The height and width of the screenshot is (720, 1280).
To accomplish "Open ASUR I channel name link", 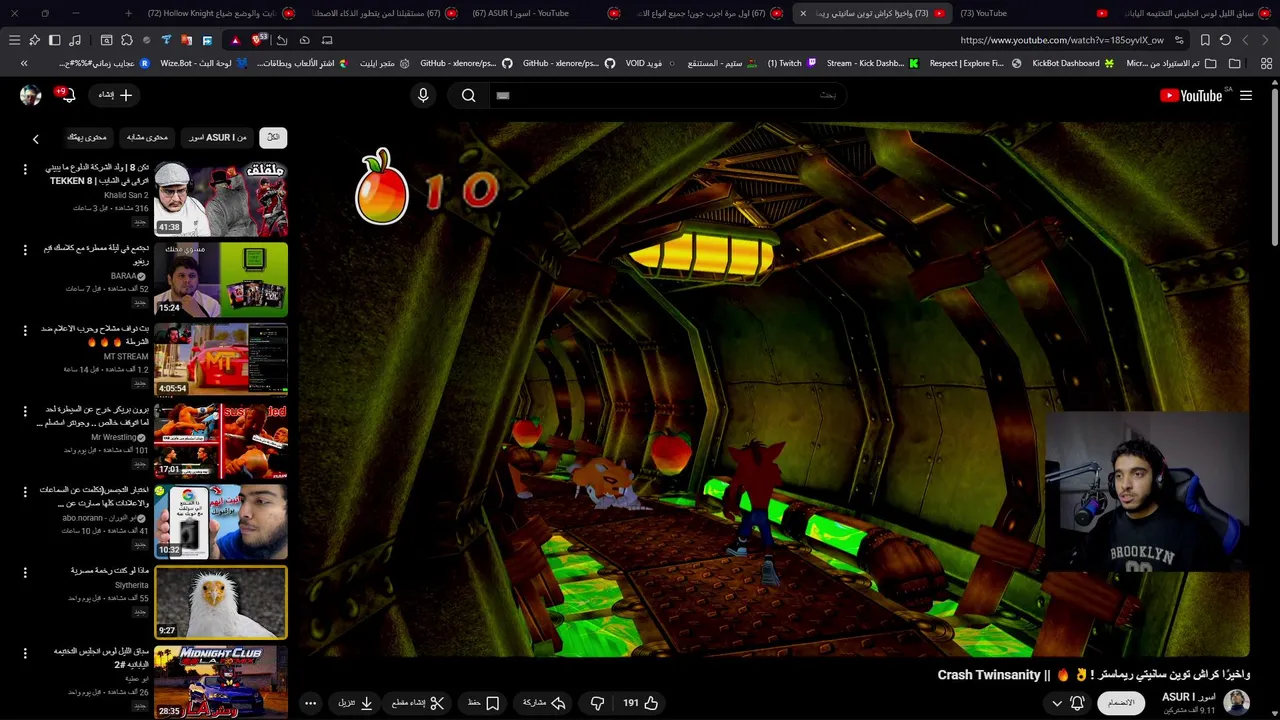I will pyautogui.click(x=1189, y=697).
